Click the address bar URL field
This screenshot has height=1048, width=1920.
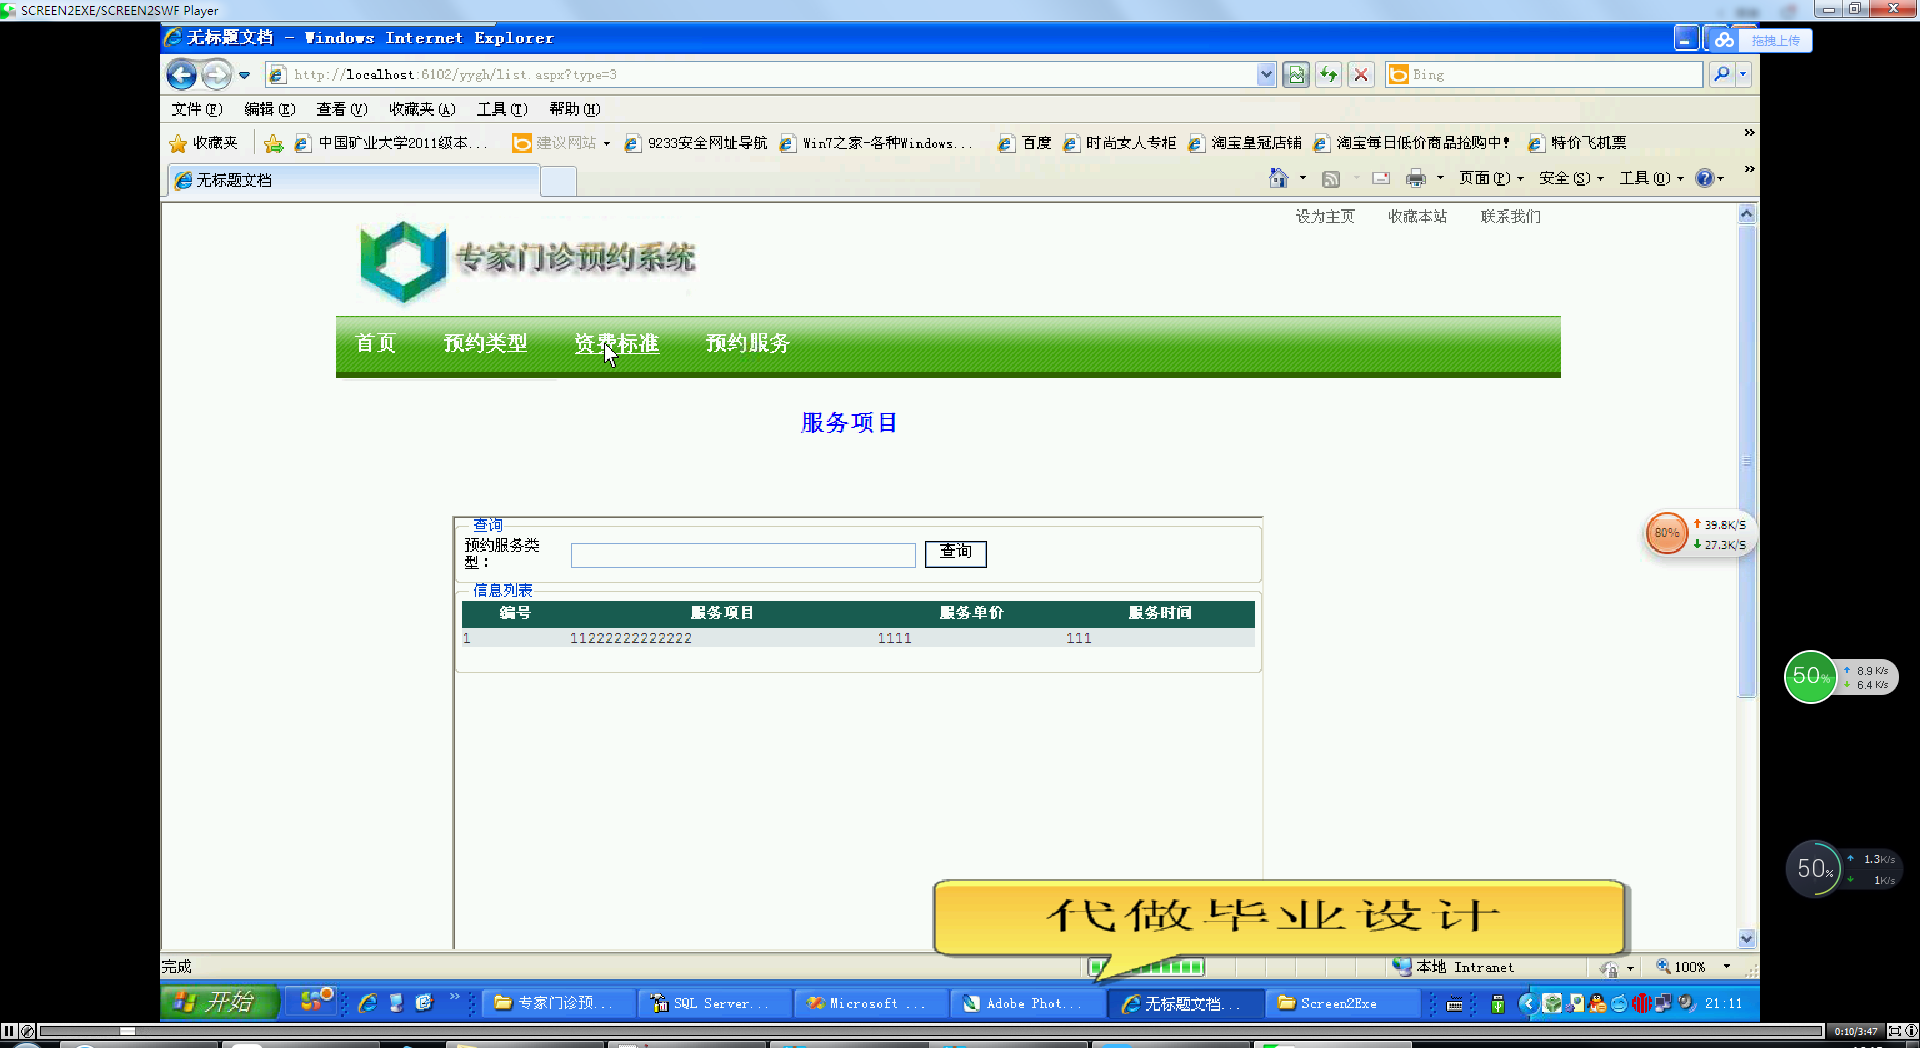[760, 75]
